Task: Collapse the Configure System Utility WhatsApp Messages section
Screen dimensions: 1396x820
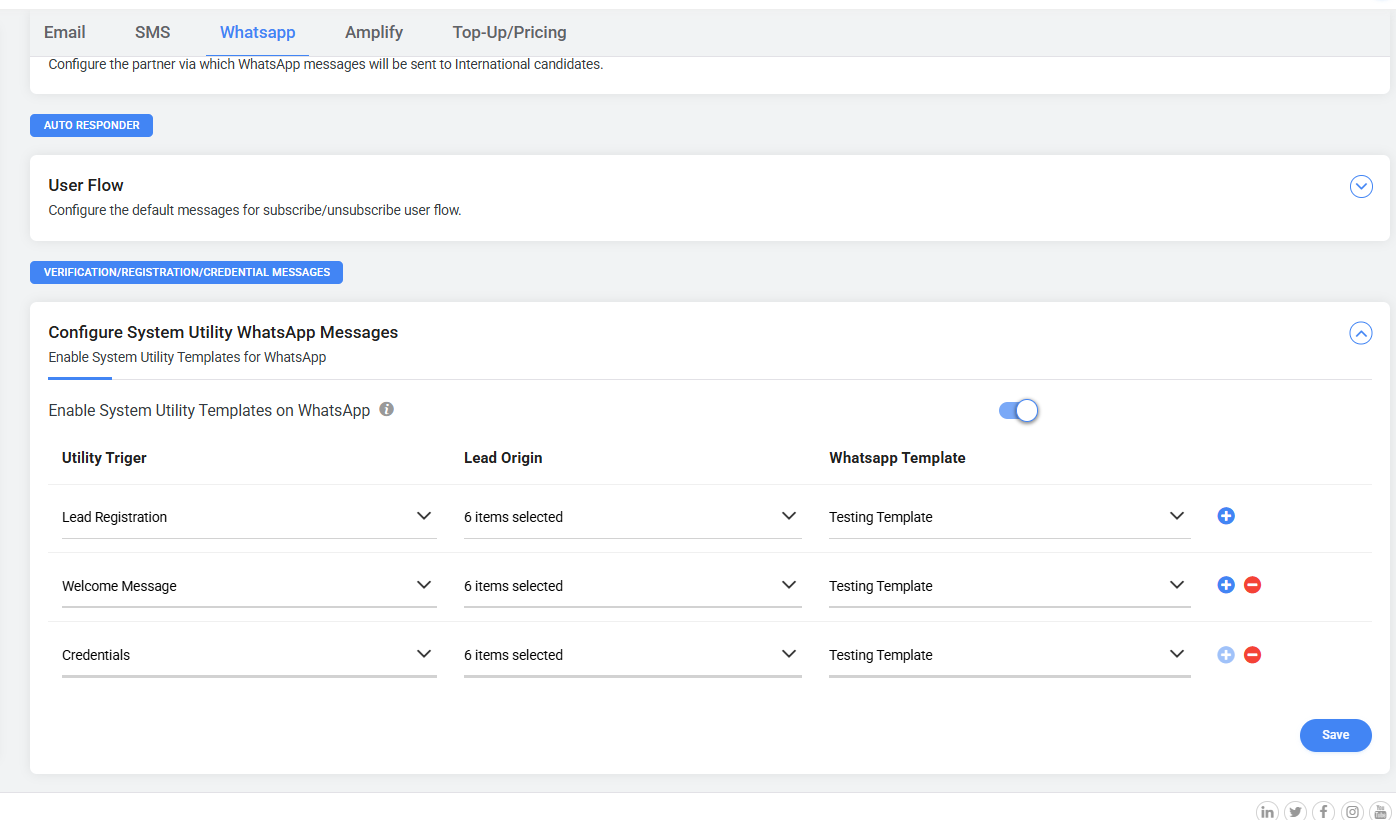Action: [x=1361, y=333]
